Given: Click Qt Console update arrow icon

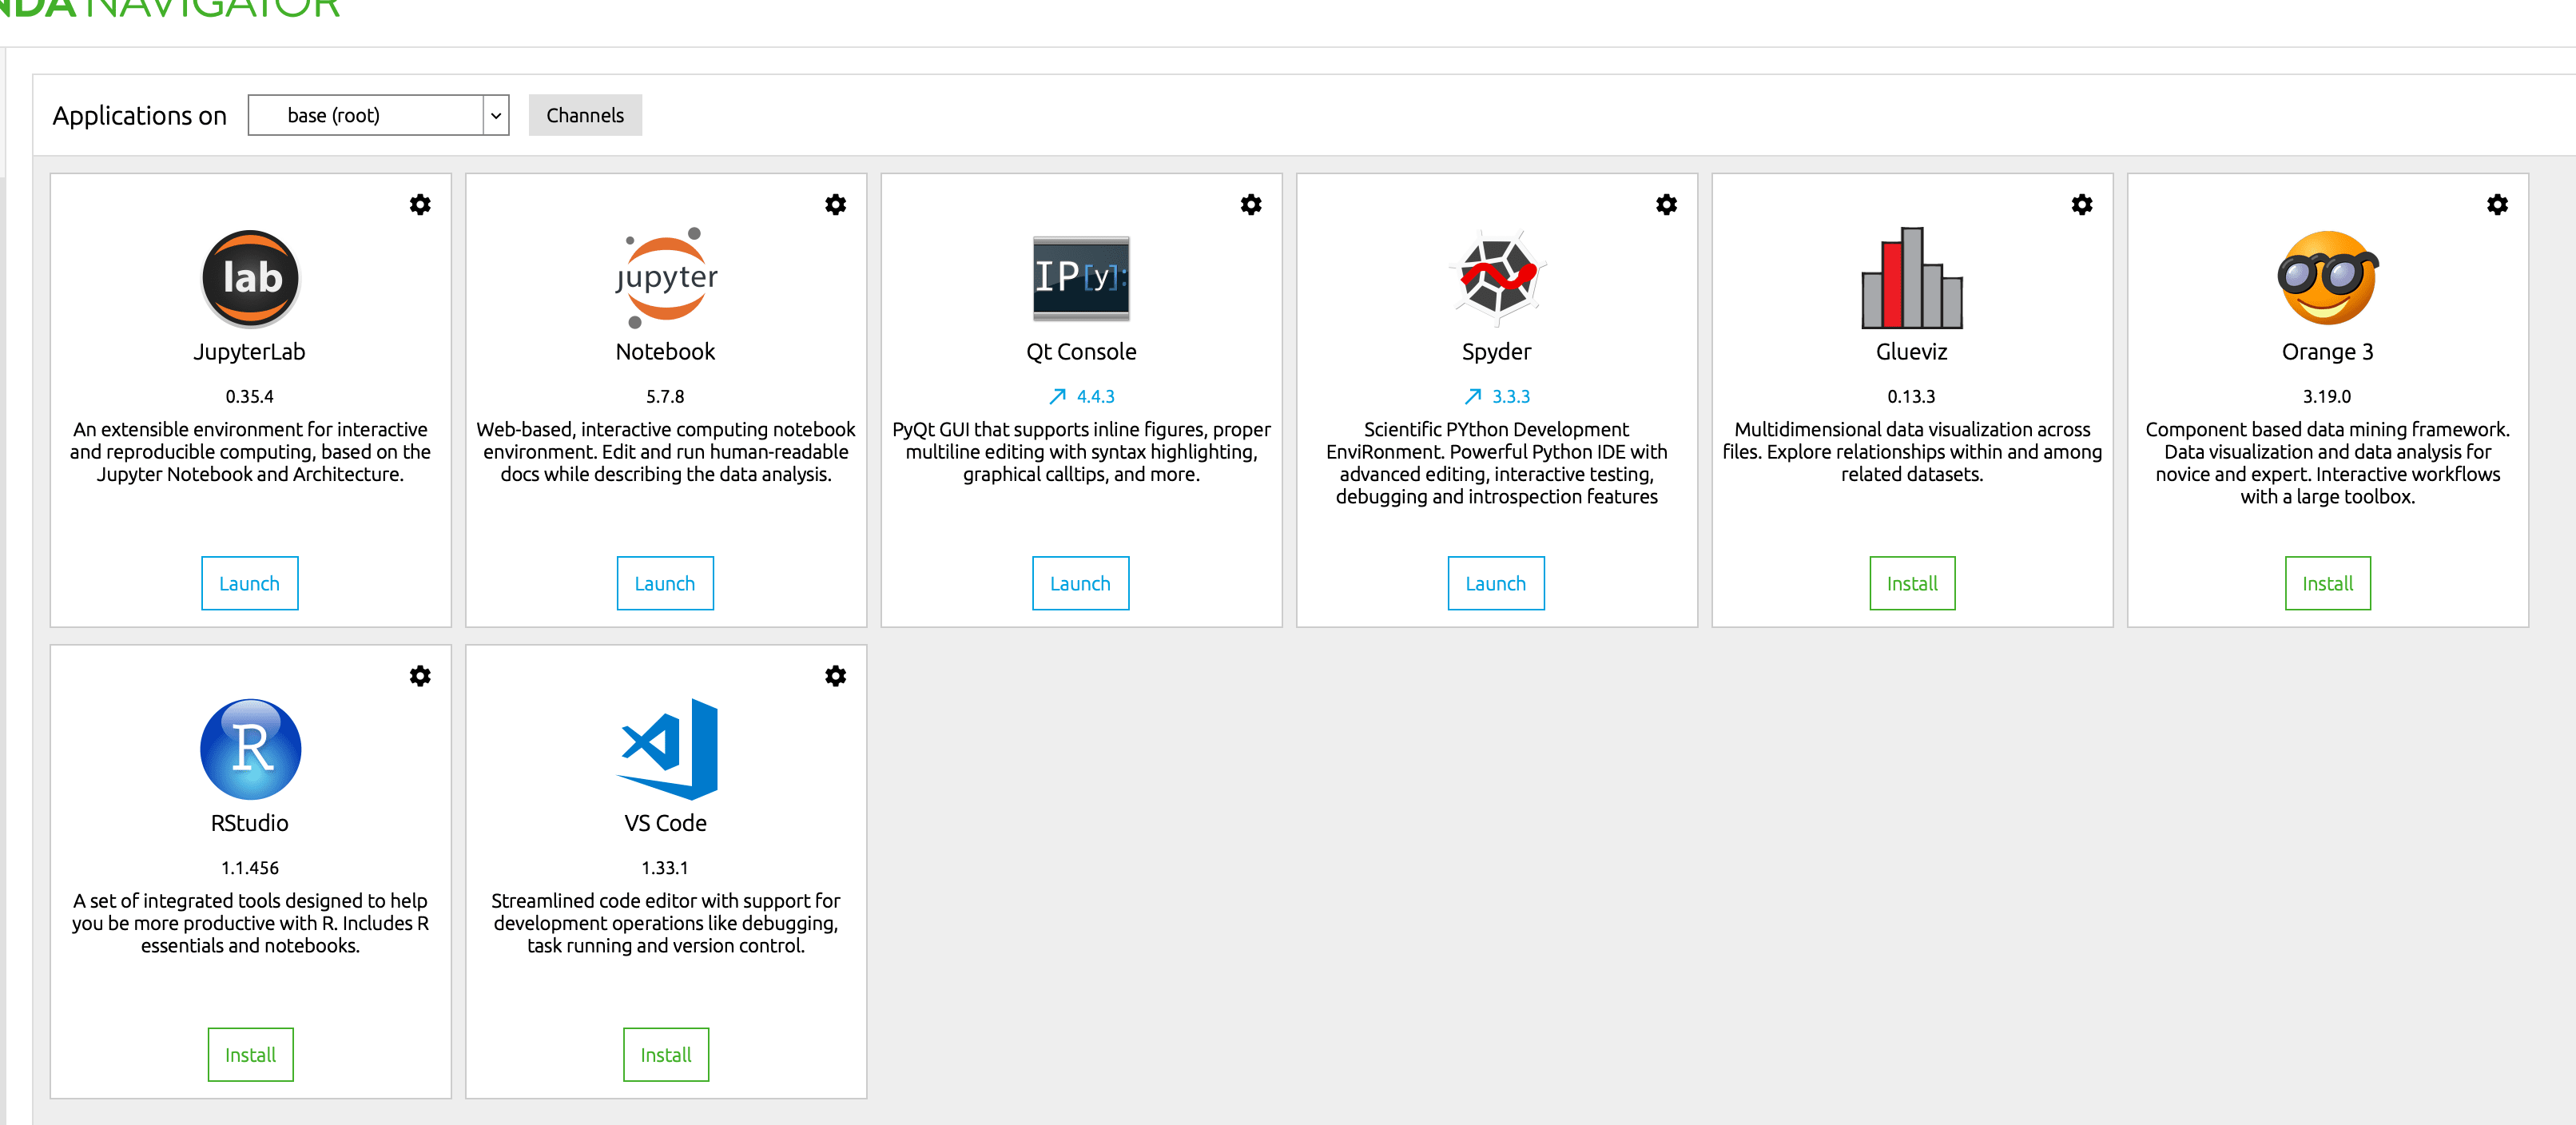Looking at the screenshot, I should point(1057,397).
